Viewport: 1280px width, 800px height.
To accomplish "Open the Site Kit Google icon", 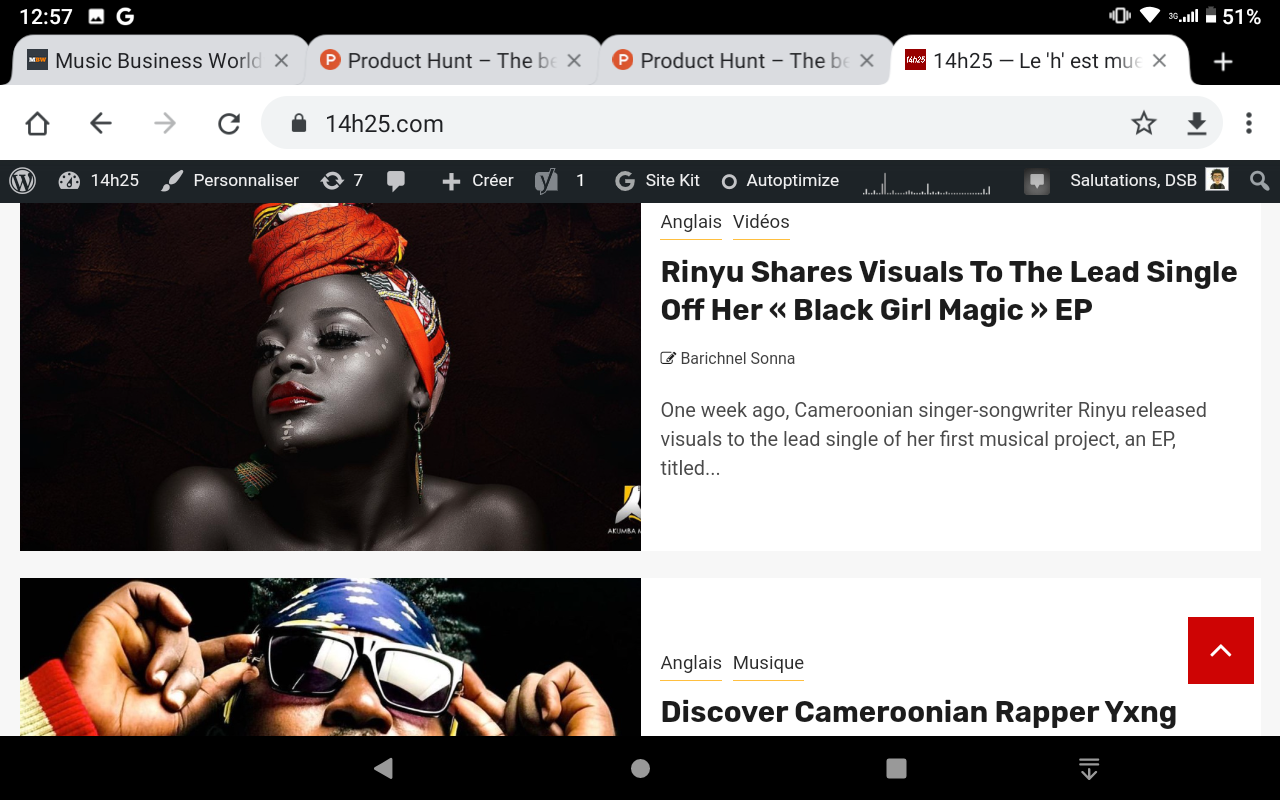I will [625, 181].
